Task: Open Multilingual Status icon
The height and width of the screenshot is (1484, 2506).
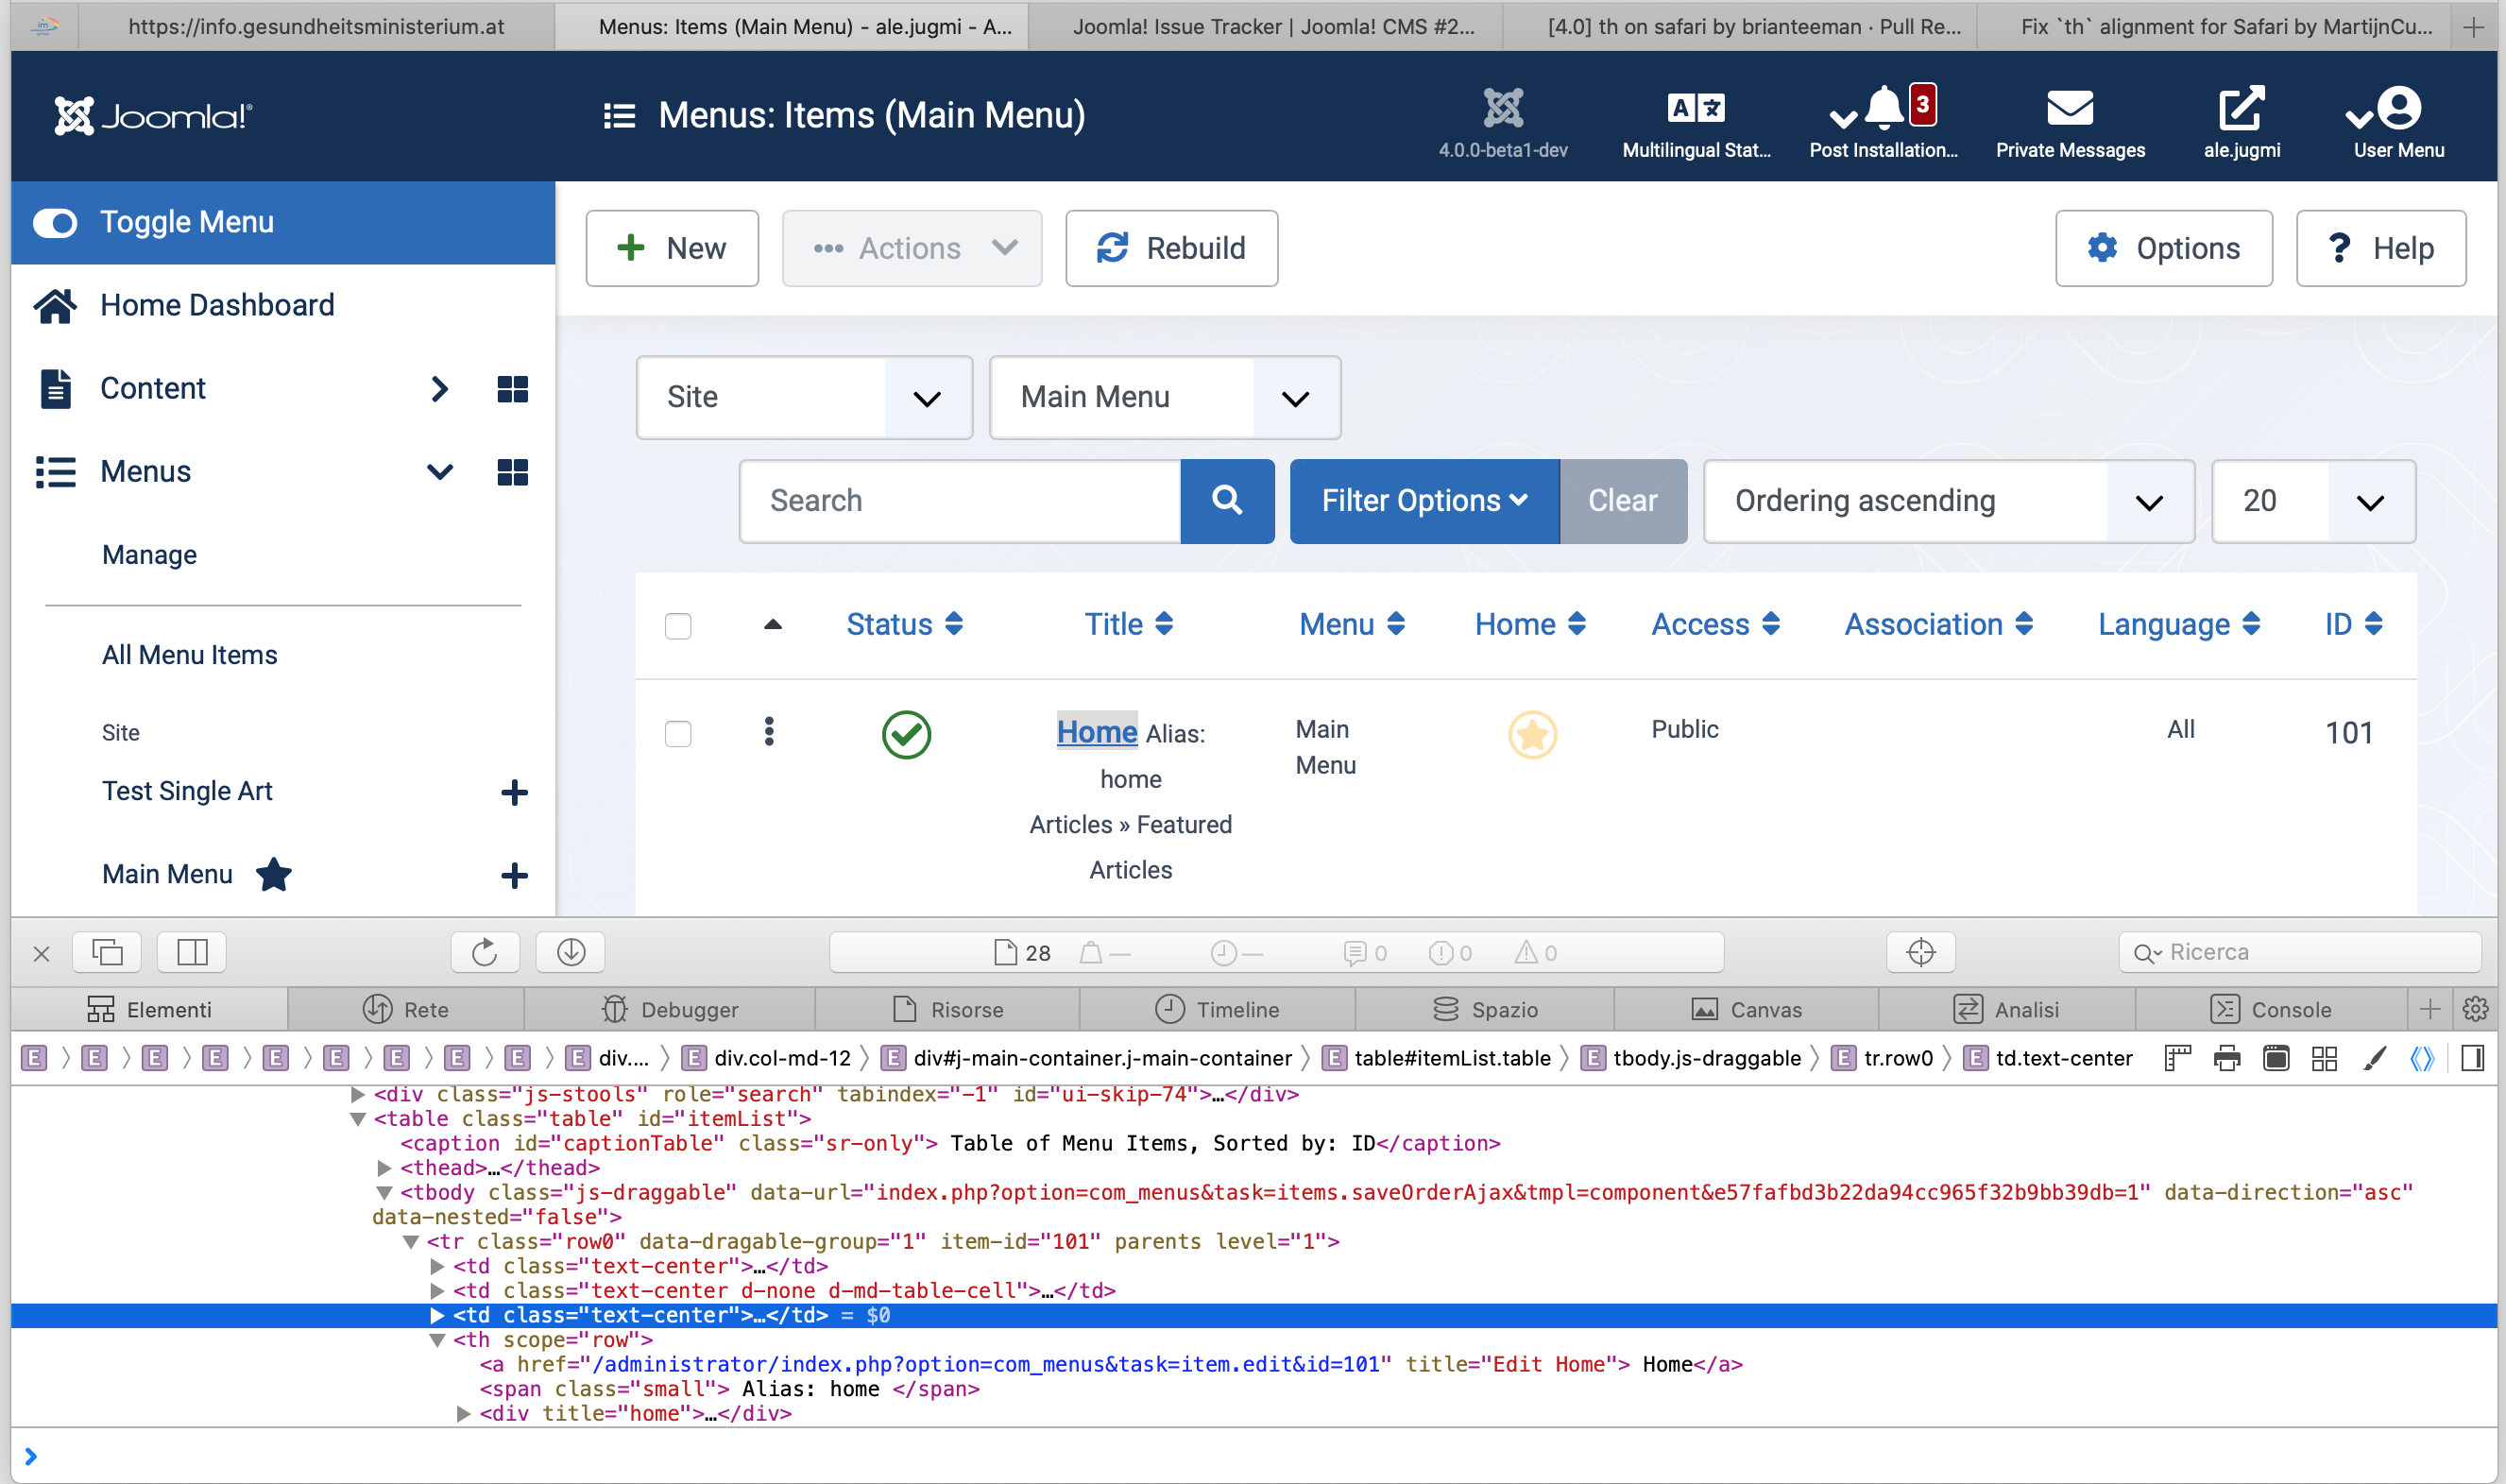Action: [x=1695, y=108]
